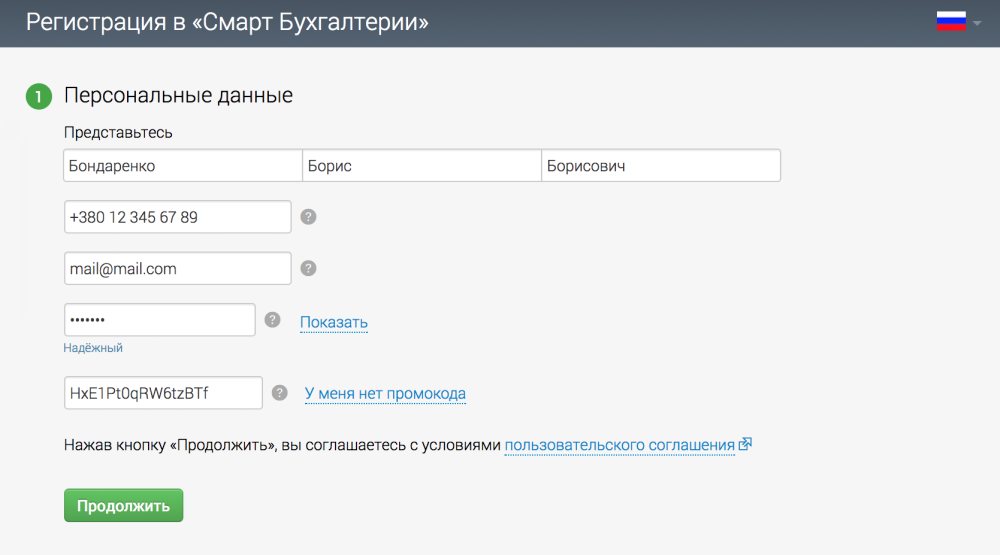Viewport: 1000px width, 555px height.
Task: Open the Russian flag language selector
Action: pyautogui.click(x=958, y=22)
